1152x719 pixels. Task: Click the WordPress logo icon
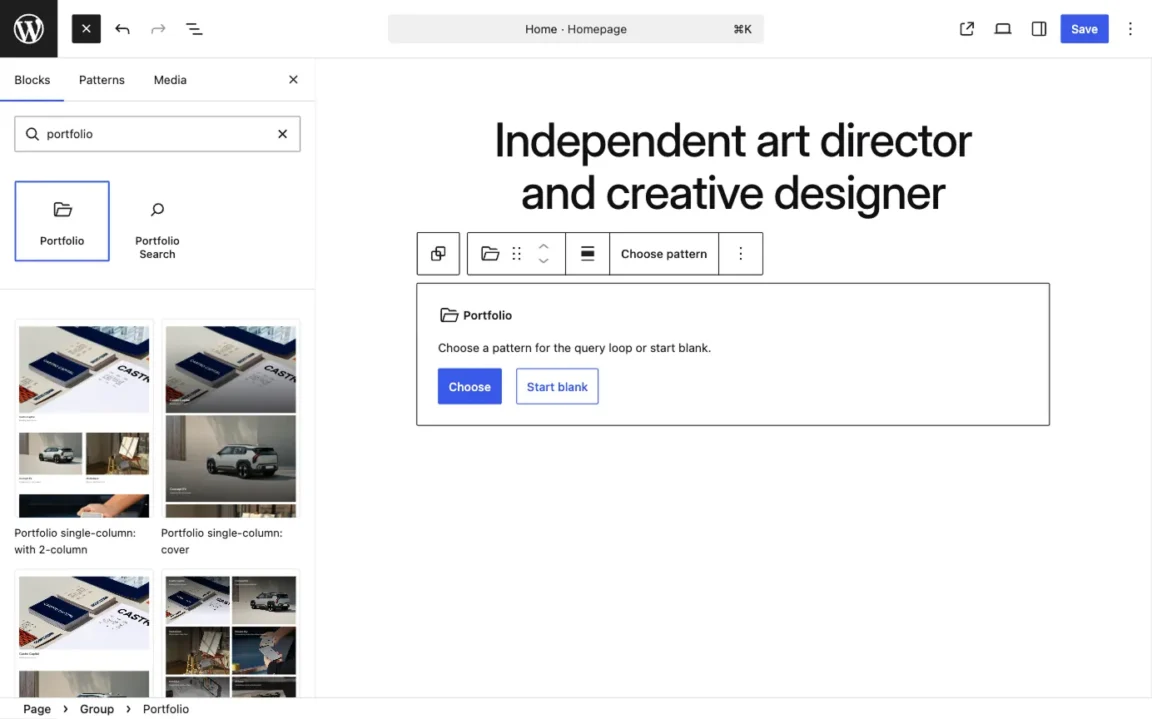tap(29, 29)
